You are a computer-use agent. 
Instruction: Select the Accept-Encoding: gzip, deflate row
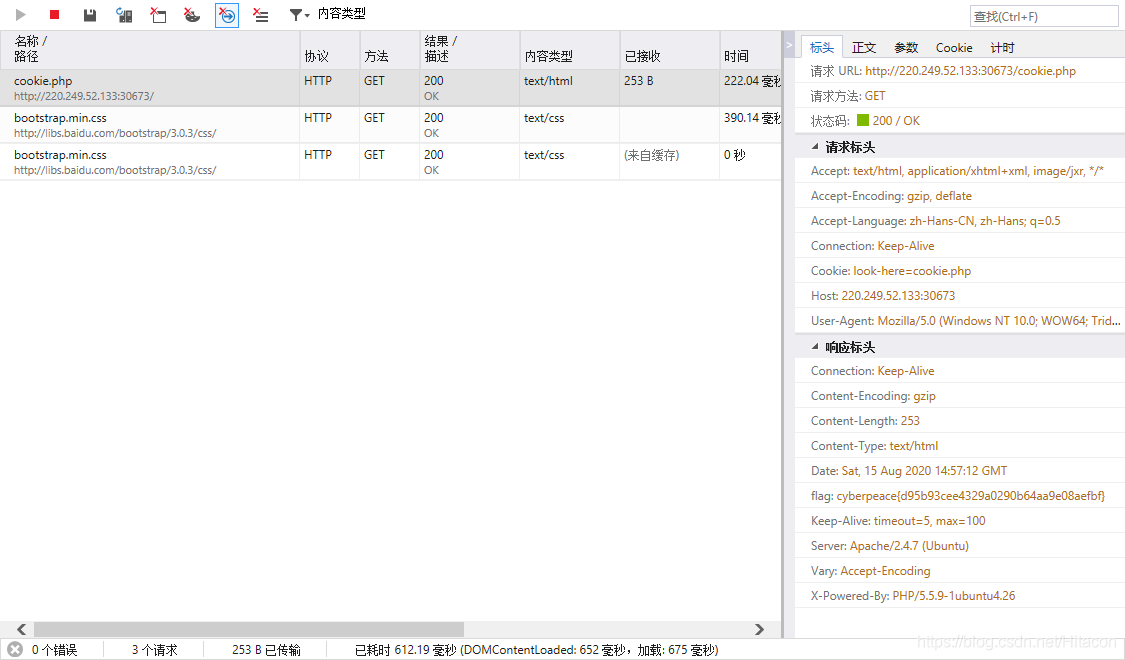(960, 196)
